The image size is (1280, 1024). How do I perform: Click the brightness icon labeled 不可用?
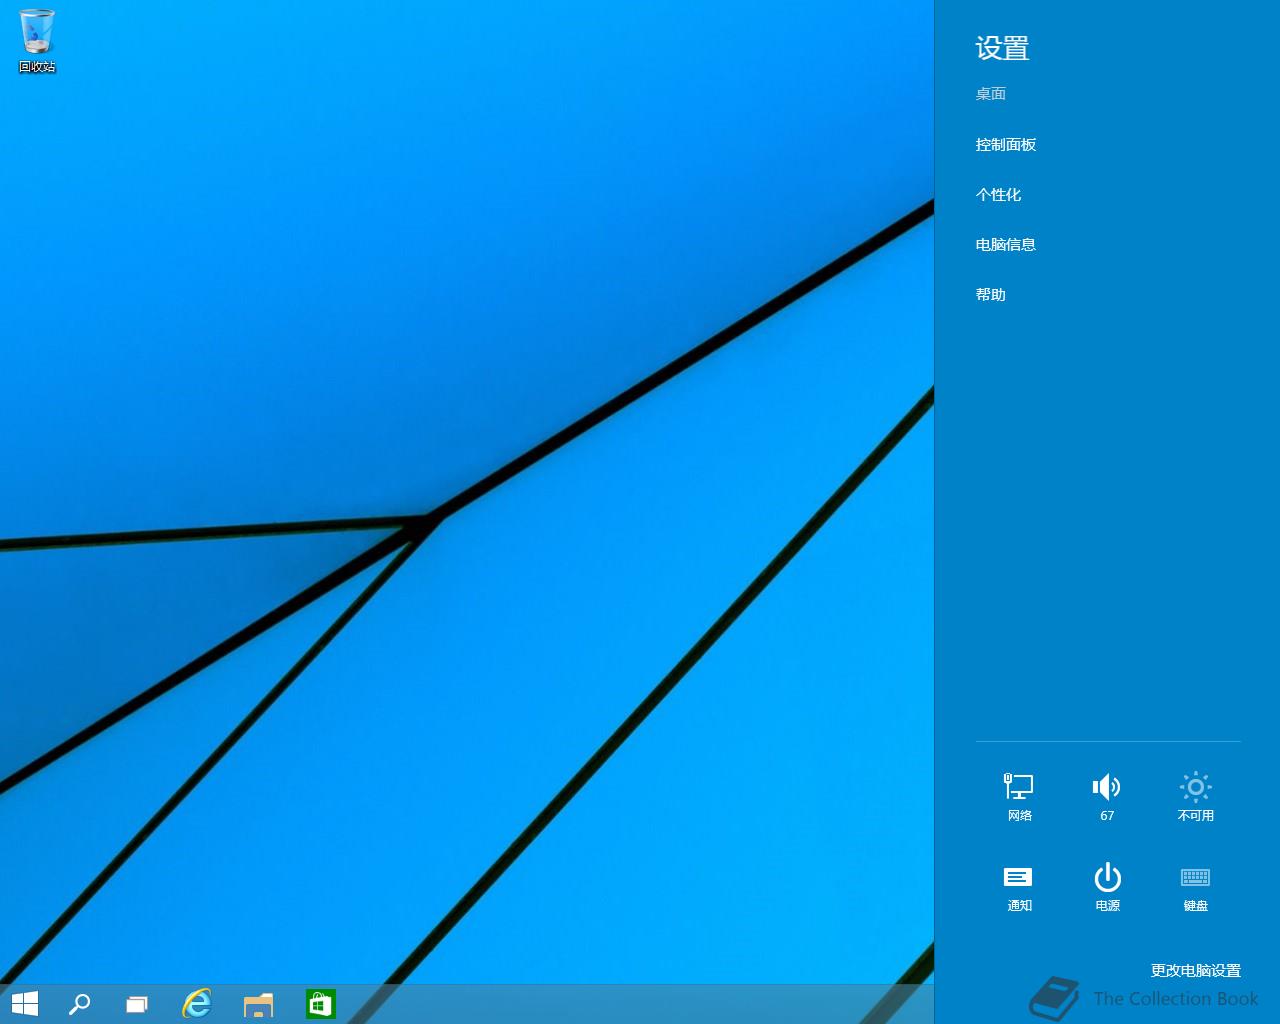[x=1196, y=797]
